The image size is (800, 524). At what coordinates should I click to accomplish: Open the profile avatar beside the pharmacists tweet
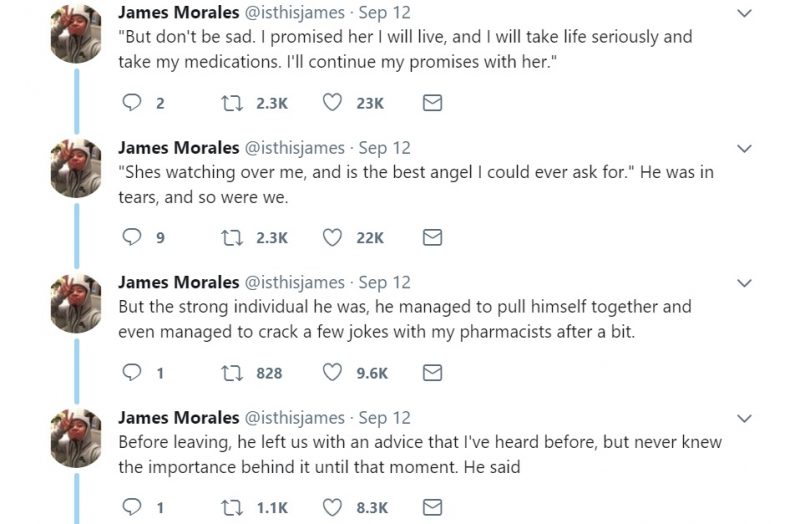pyautogui.click(x=76, y=304)
